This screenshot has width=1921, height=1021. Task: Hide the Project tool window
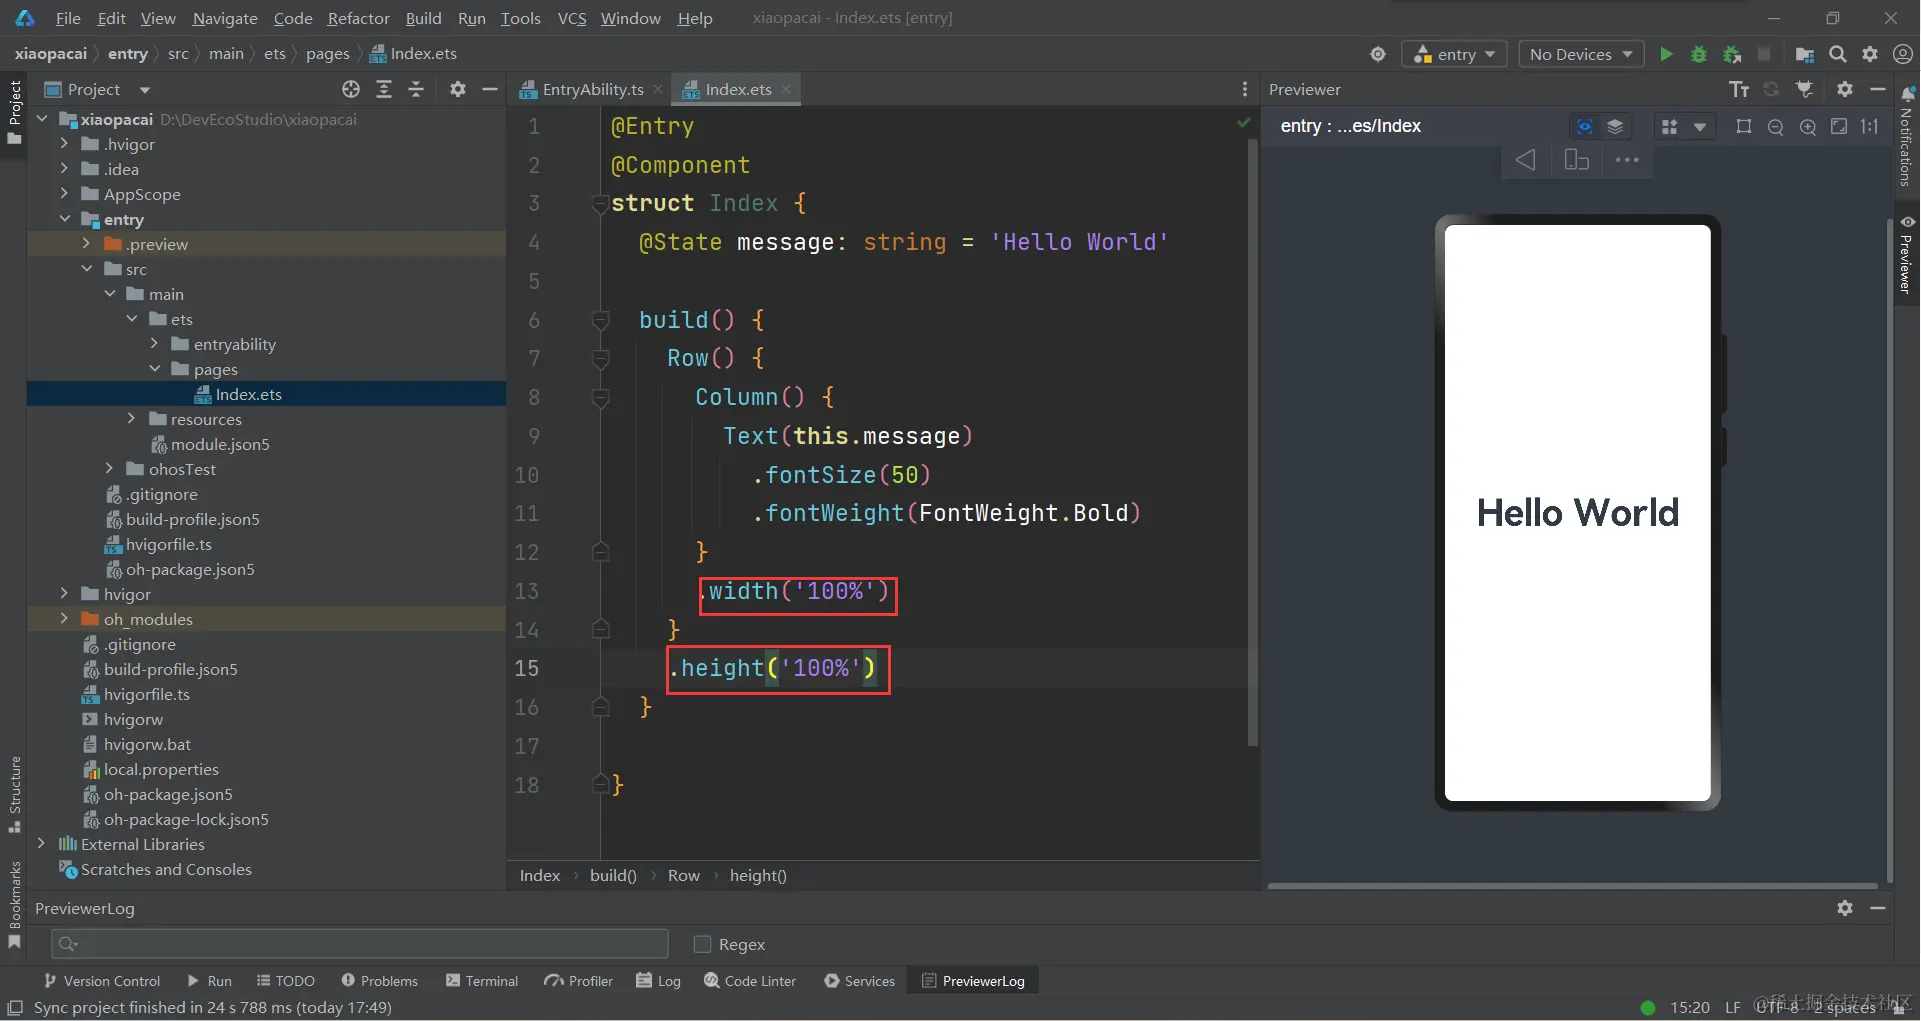tap(490, 89)
